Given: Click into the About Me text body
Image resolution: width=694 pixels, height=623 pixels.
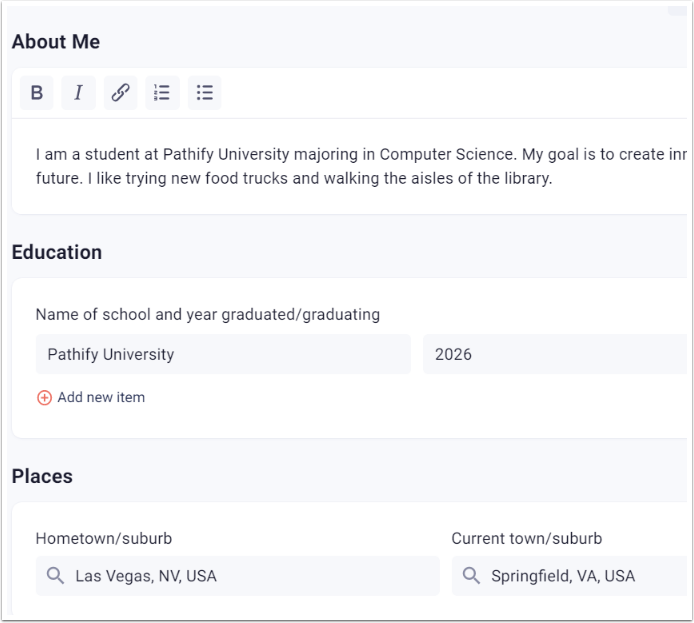Looking at the screenshot, I should pyautogui.click(x=350, y=166).
